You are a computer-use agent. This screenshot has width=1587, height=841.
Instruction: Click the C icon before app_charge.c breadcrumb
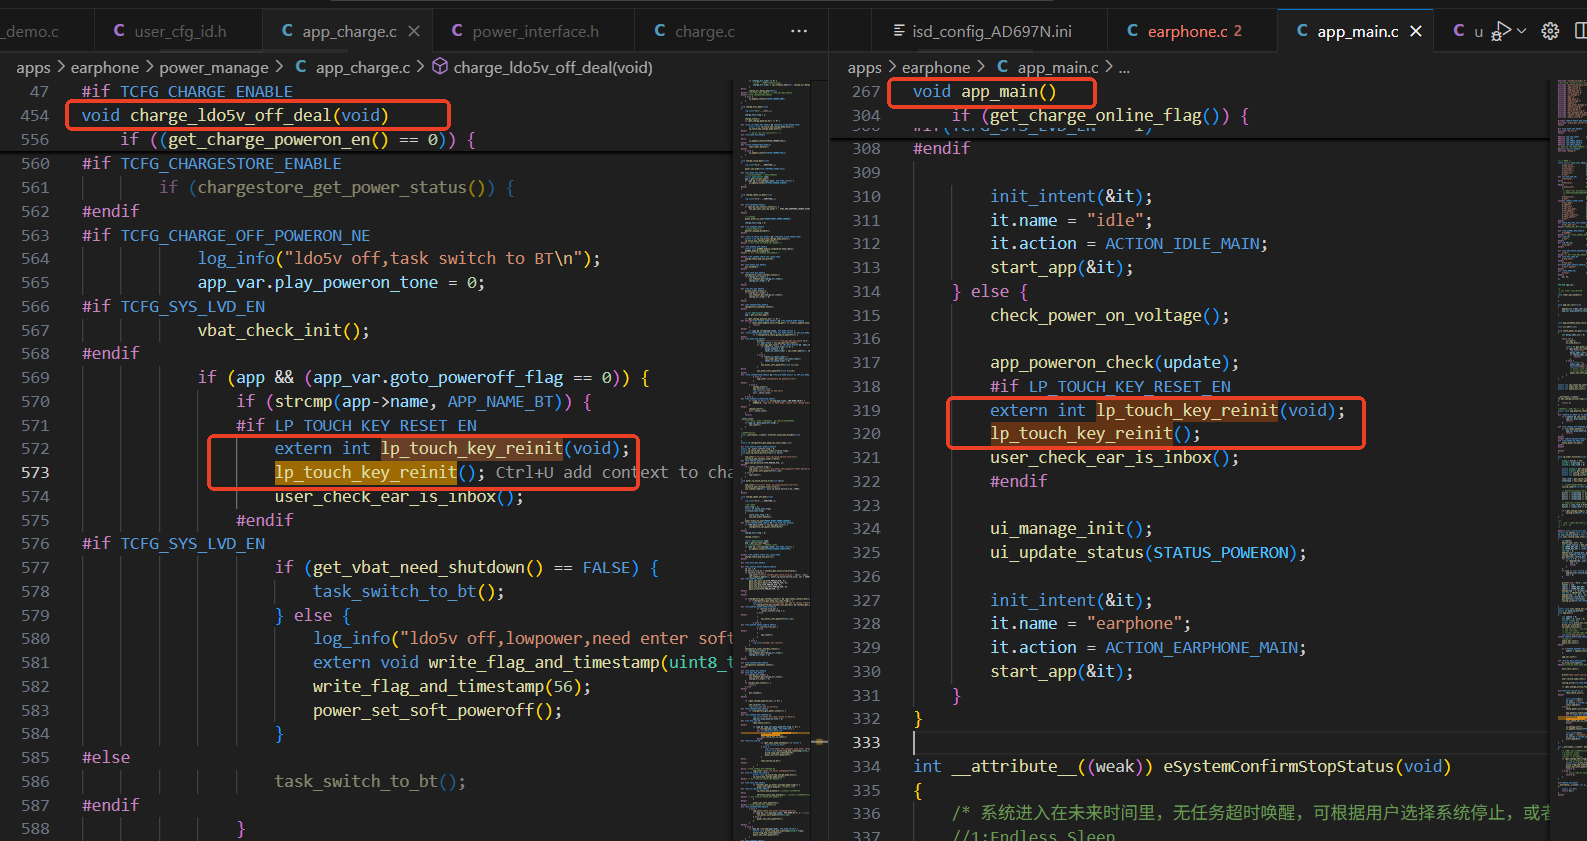[301, 67]
